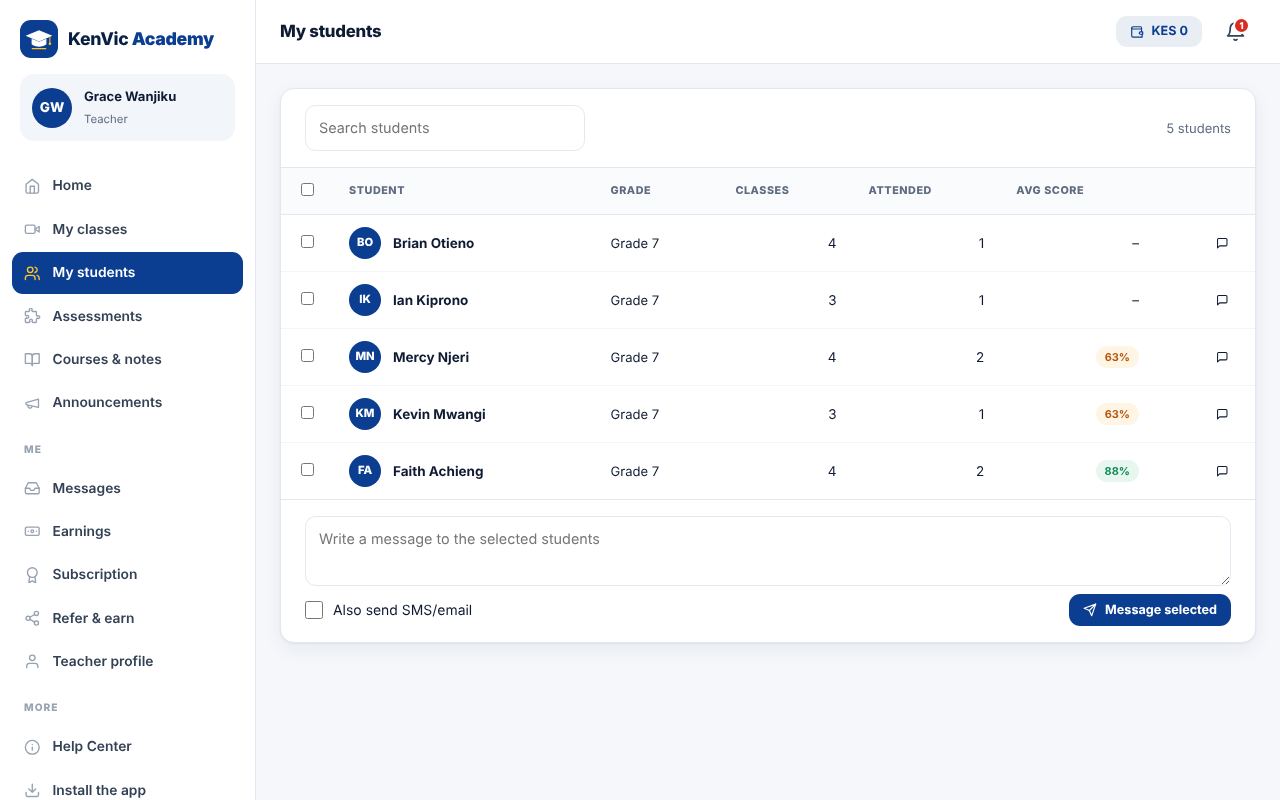Open Help Center in the sidebar
Screen dimensions: 1280x800
[x=127, y=746]
